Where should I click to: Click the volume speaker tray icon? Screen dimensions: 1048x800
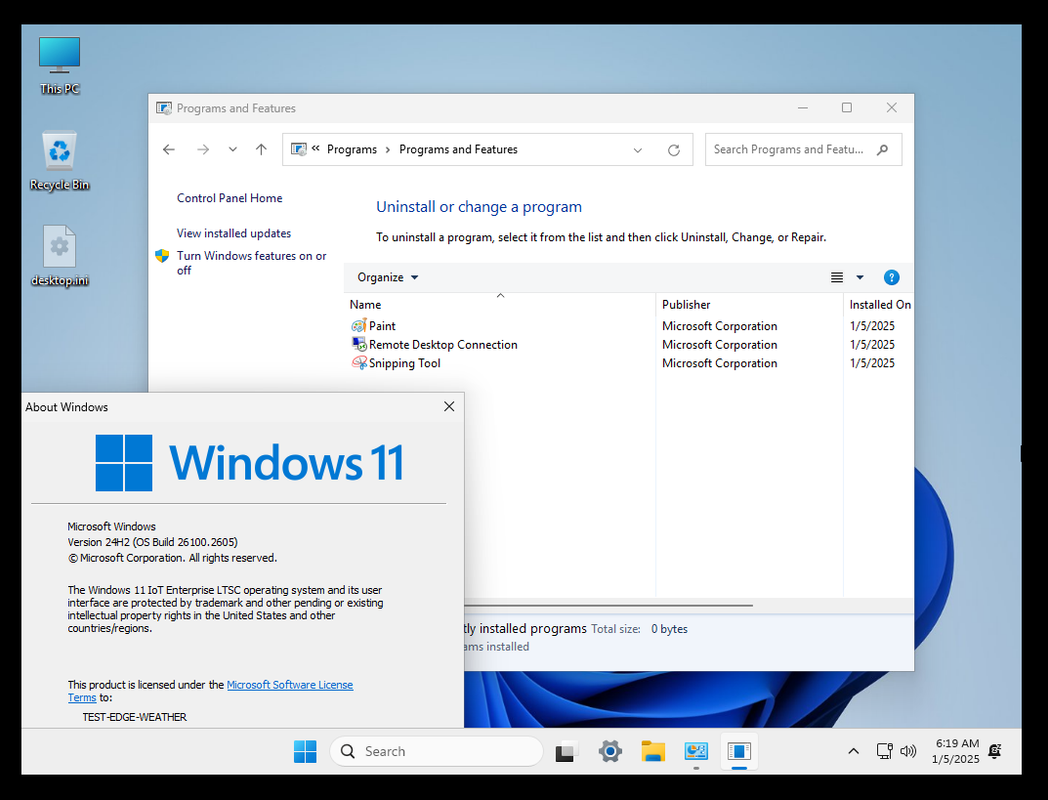point(908,752)
